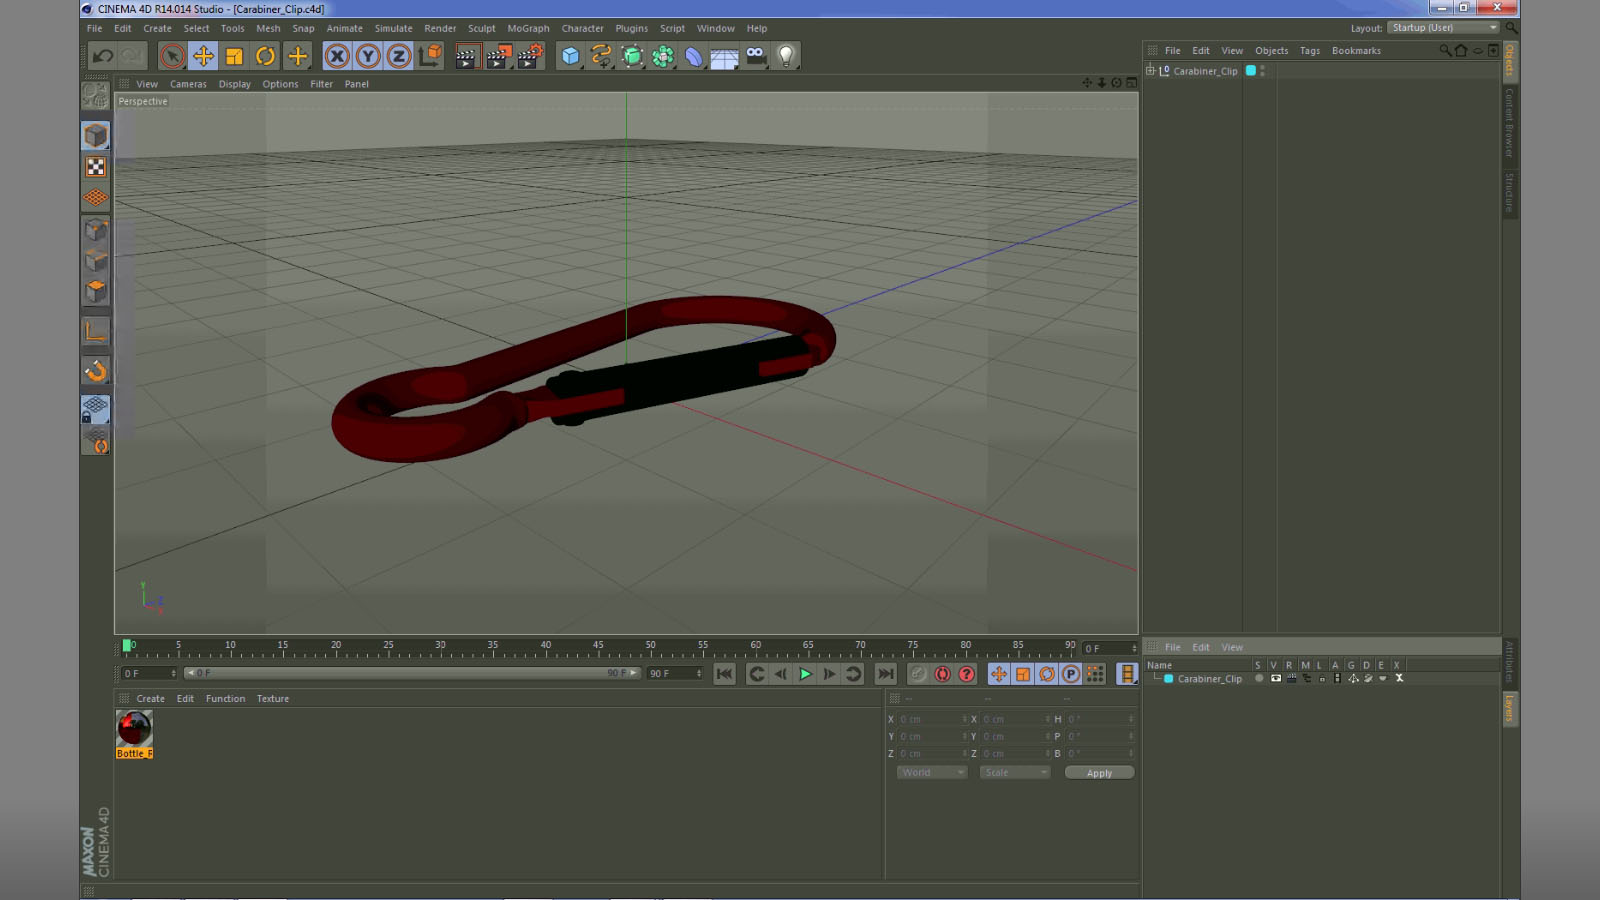Click Render to Picture Viewer icon
1600x900 pixels.
pyautogui.click(x=498, y=56)
